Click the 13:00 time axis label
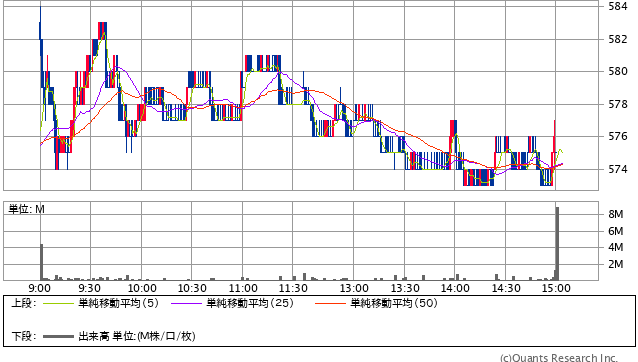Viewport: 638px width, 362px height. (x=354, y=288)
